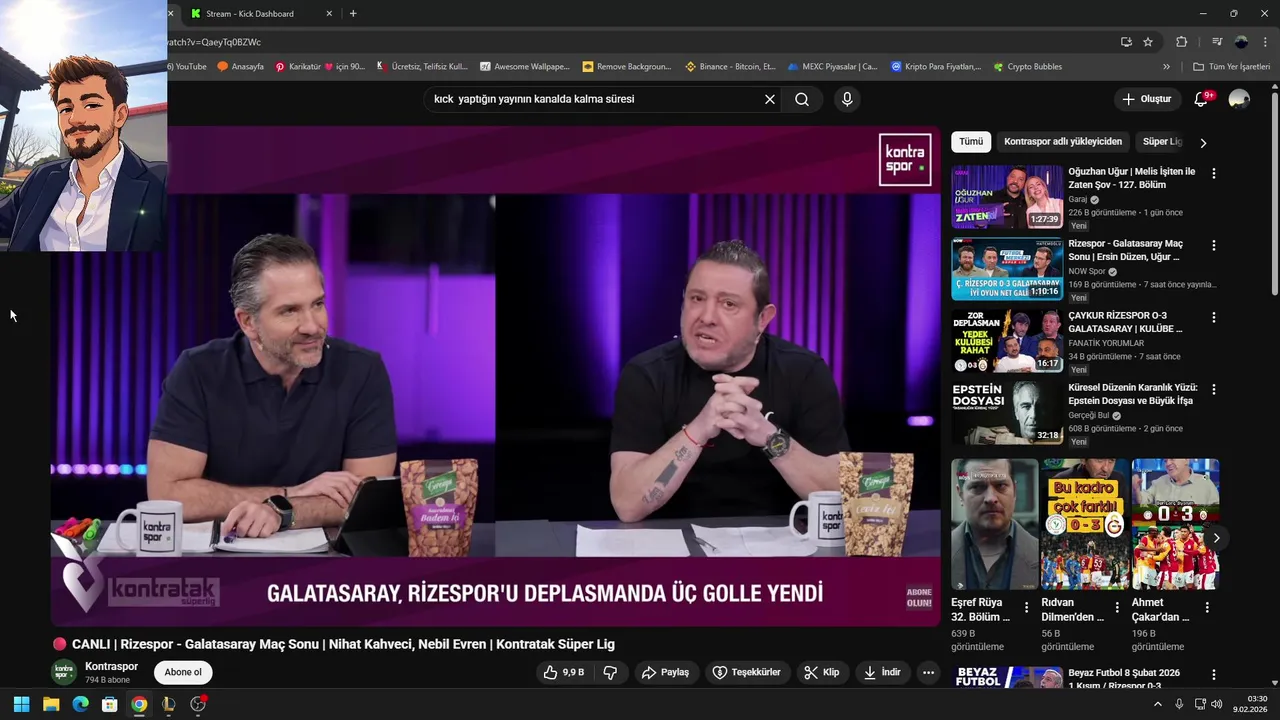Open Chrome three-dot menu
The image size is (1280, 720).
[1266, 42]
